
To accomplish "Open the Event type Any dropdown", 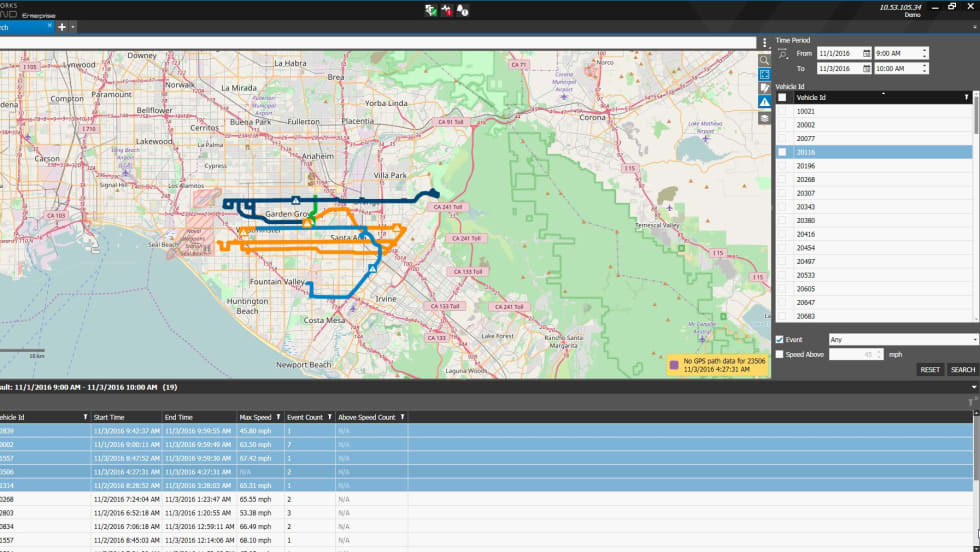I will 902,340.
